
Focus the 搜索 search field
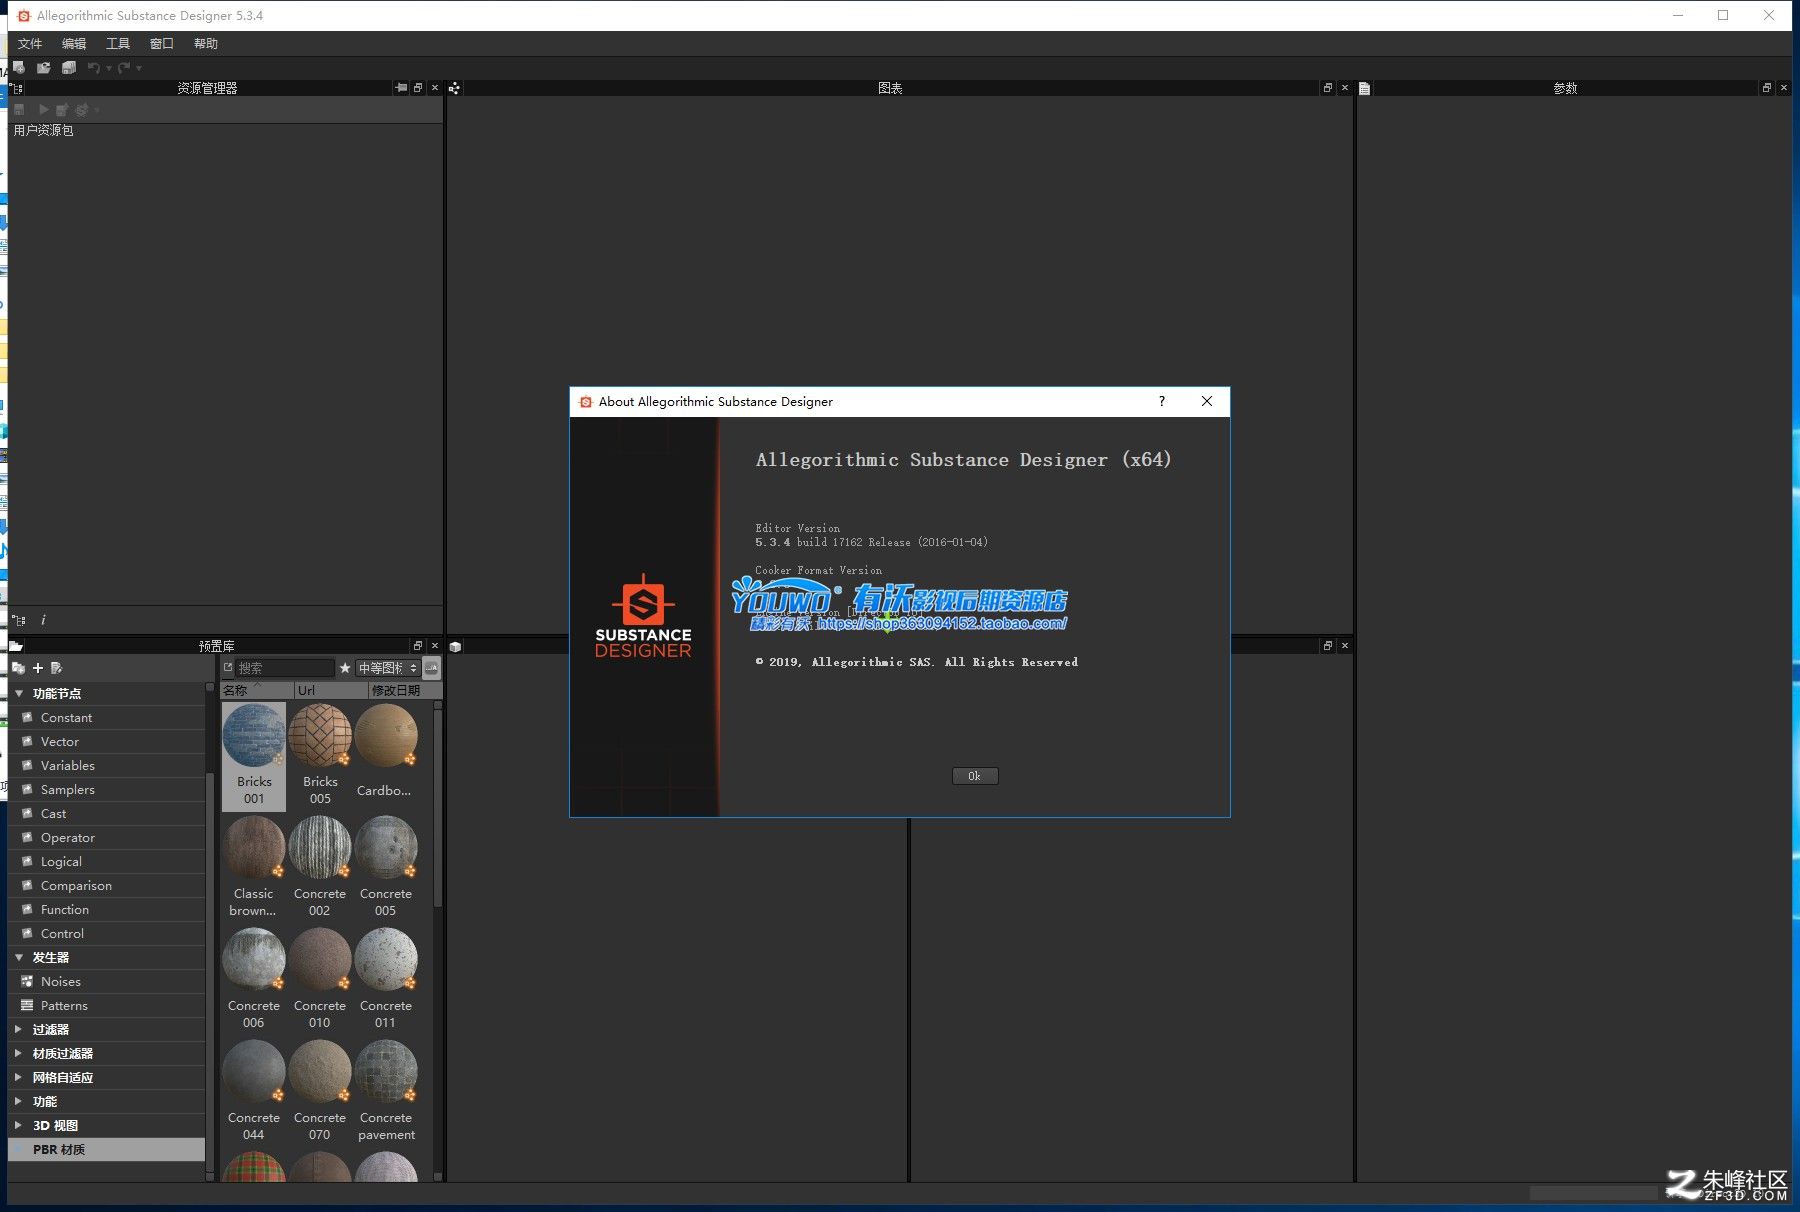(284, 668)
